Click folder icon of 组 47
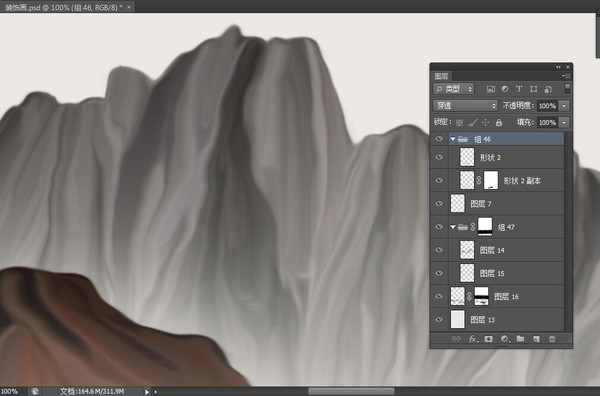This screenshot has width=600, height=396. click(x=463, y=227)
